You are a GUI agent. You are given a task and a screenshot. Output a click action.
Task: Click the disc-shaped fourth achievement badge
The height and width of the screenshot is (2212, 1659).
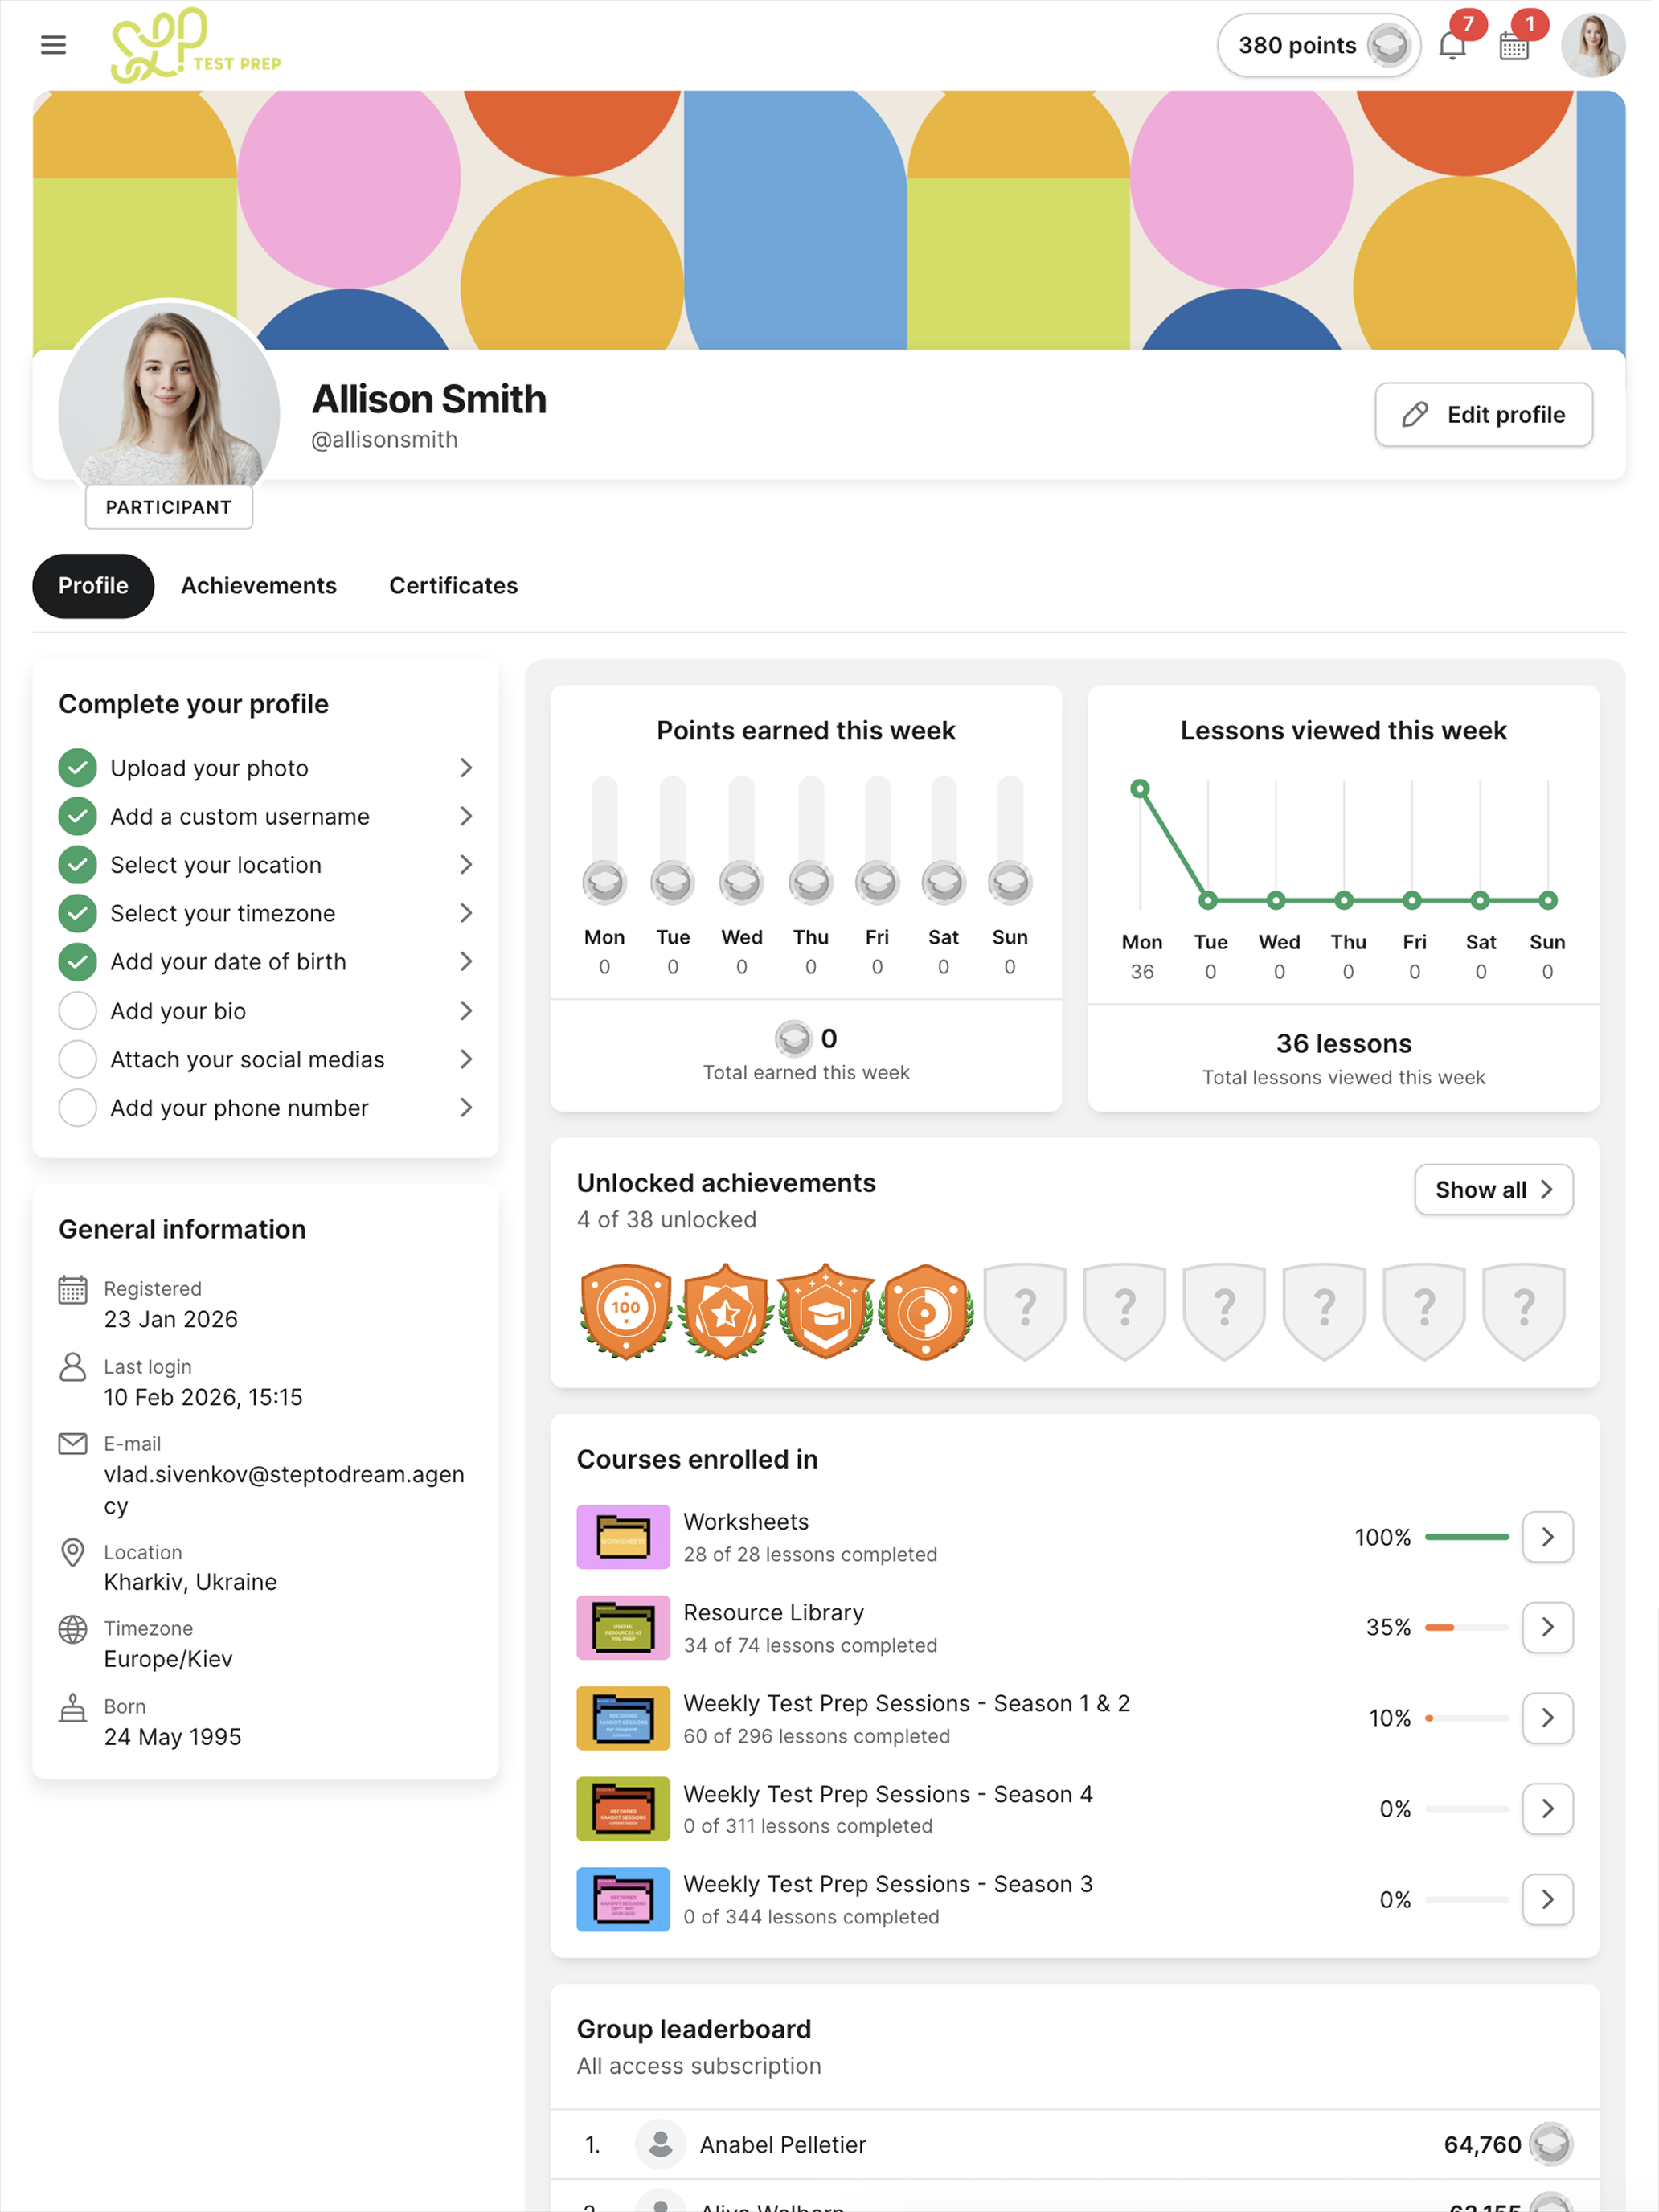coord(926,1311)
